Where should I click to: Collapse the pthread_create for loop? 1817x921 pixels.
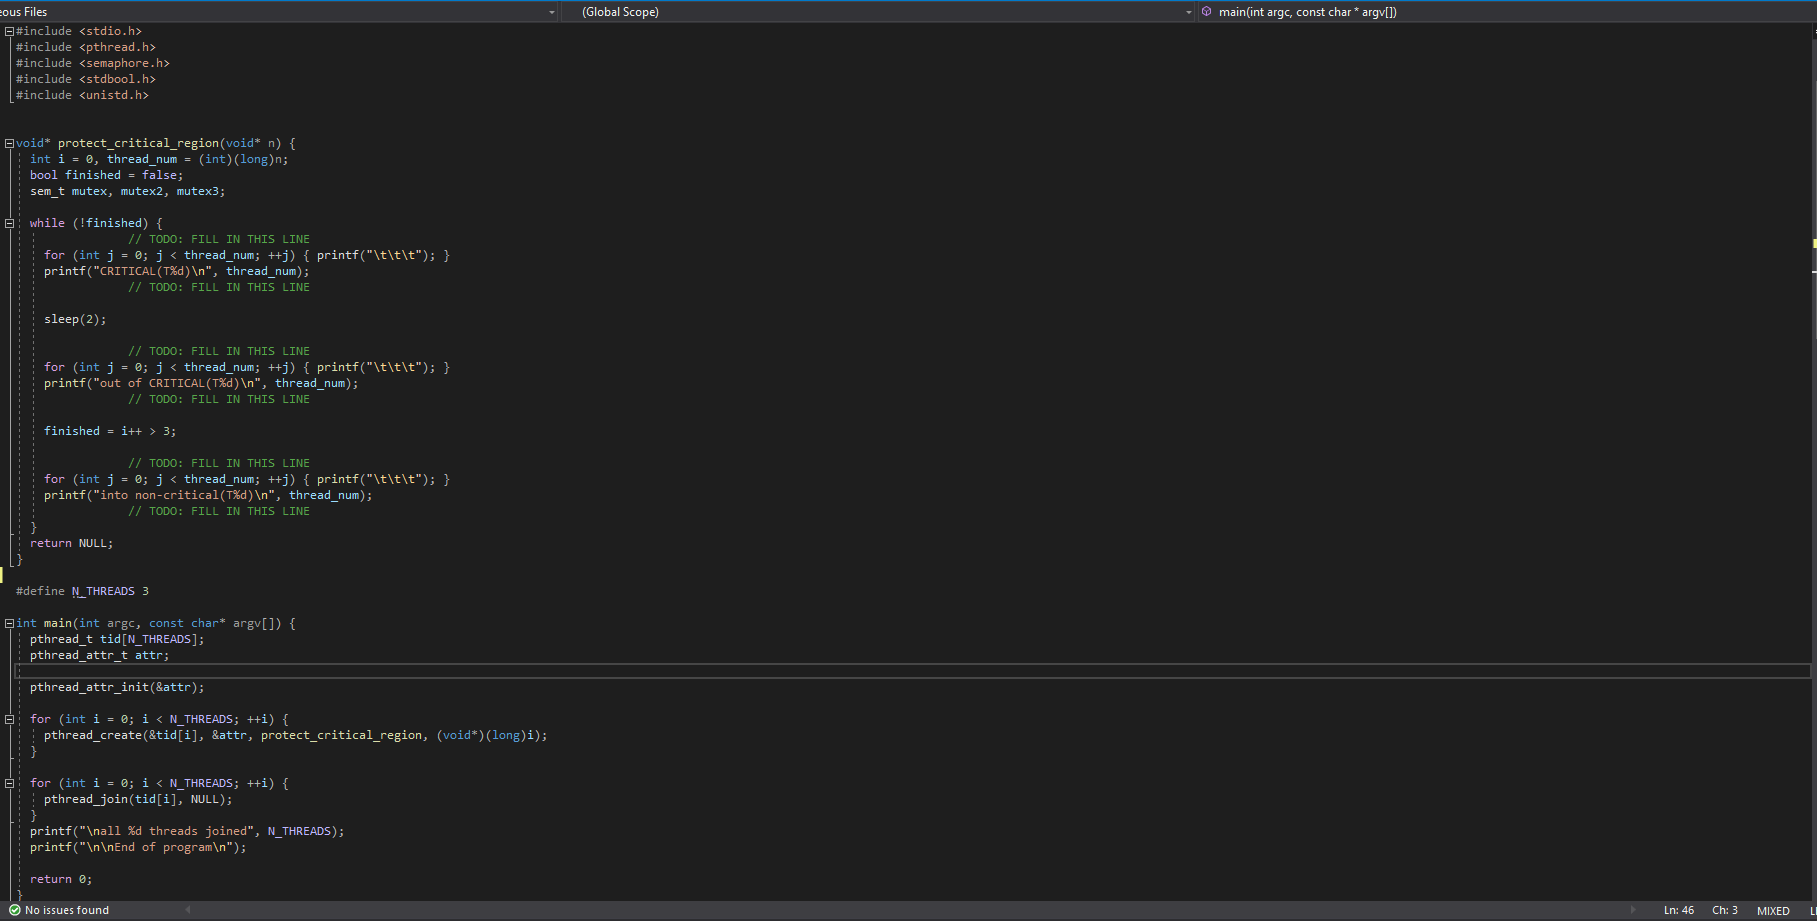(8, 718)
